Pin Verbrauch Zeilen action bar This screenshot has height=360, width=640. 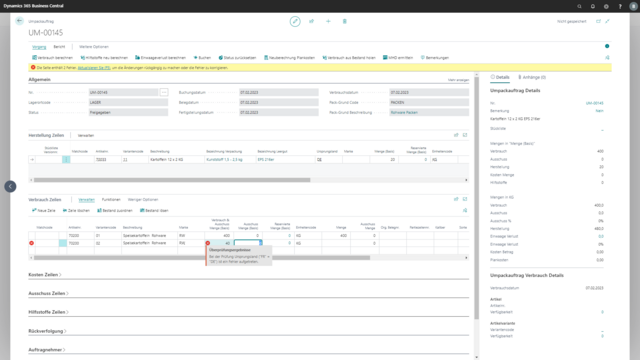click(x=465, y=211)
